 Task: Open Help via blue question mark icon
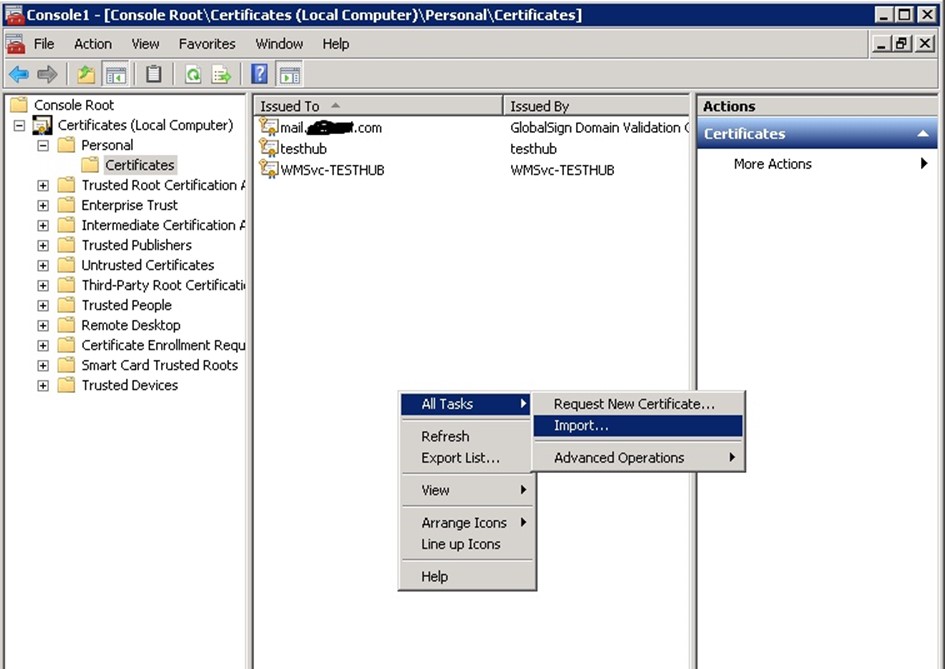(x=260, y=74)
